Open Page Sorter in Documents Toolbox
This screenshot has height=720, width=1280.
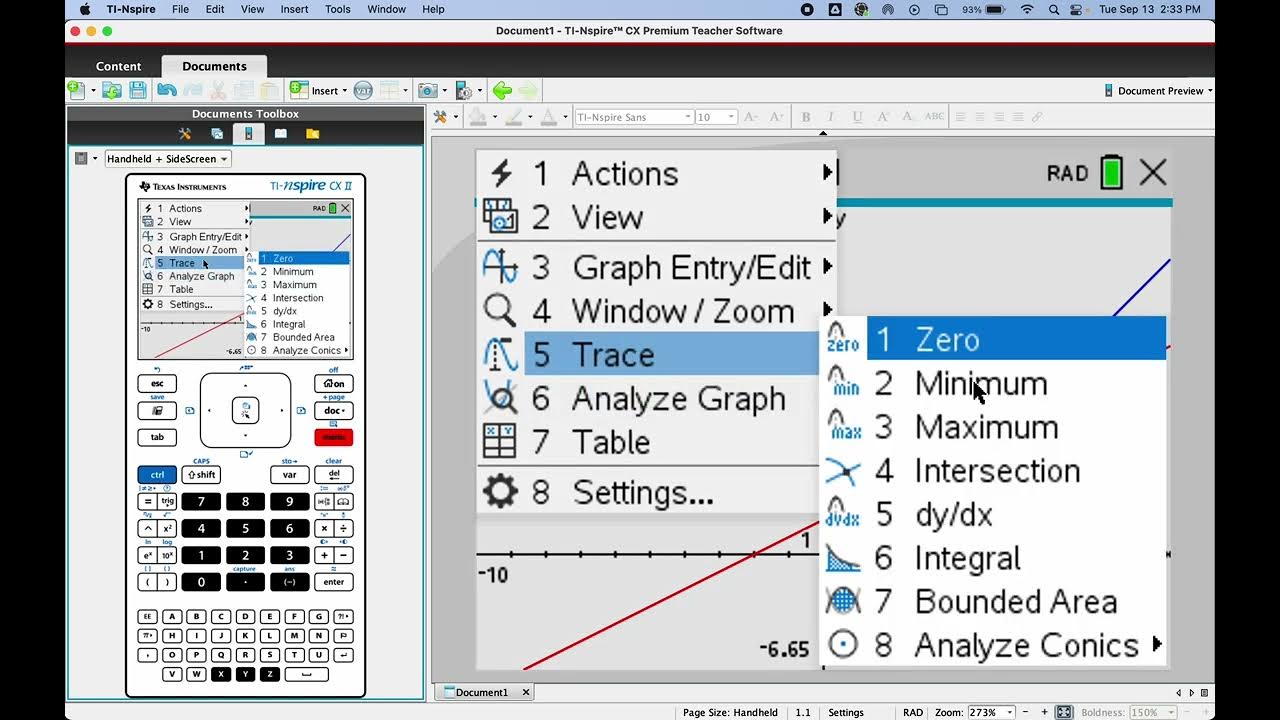(217, 133)
